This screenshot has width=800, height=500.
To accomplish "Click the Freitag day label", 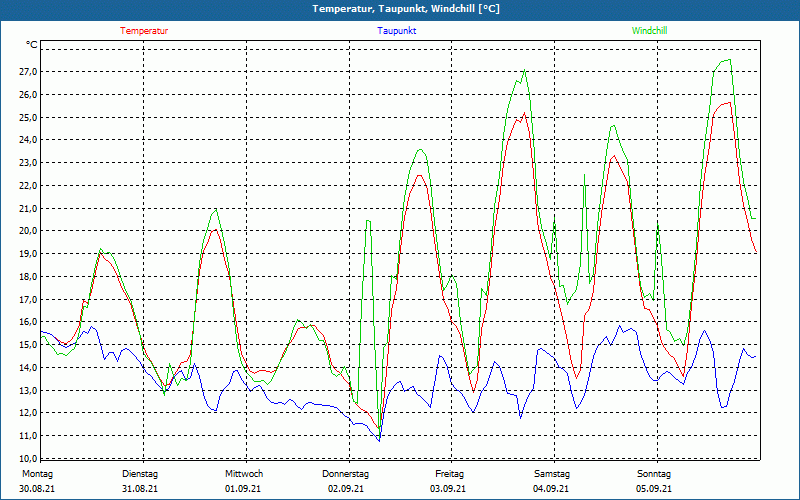I will coord(449,474).
